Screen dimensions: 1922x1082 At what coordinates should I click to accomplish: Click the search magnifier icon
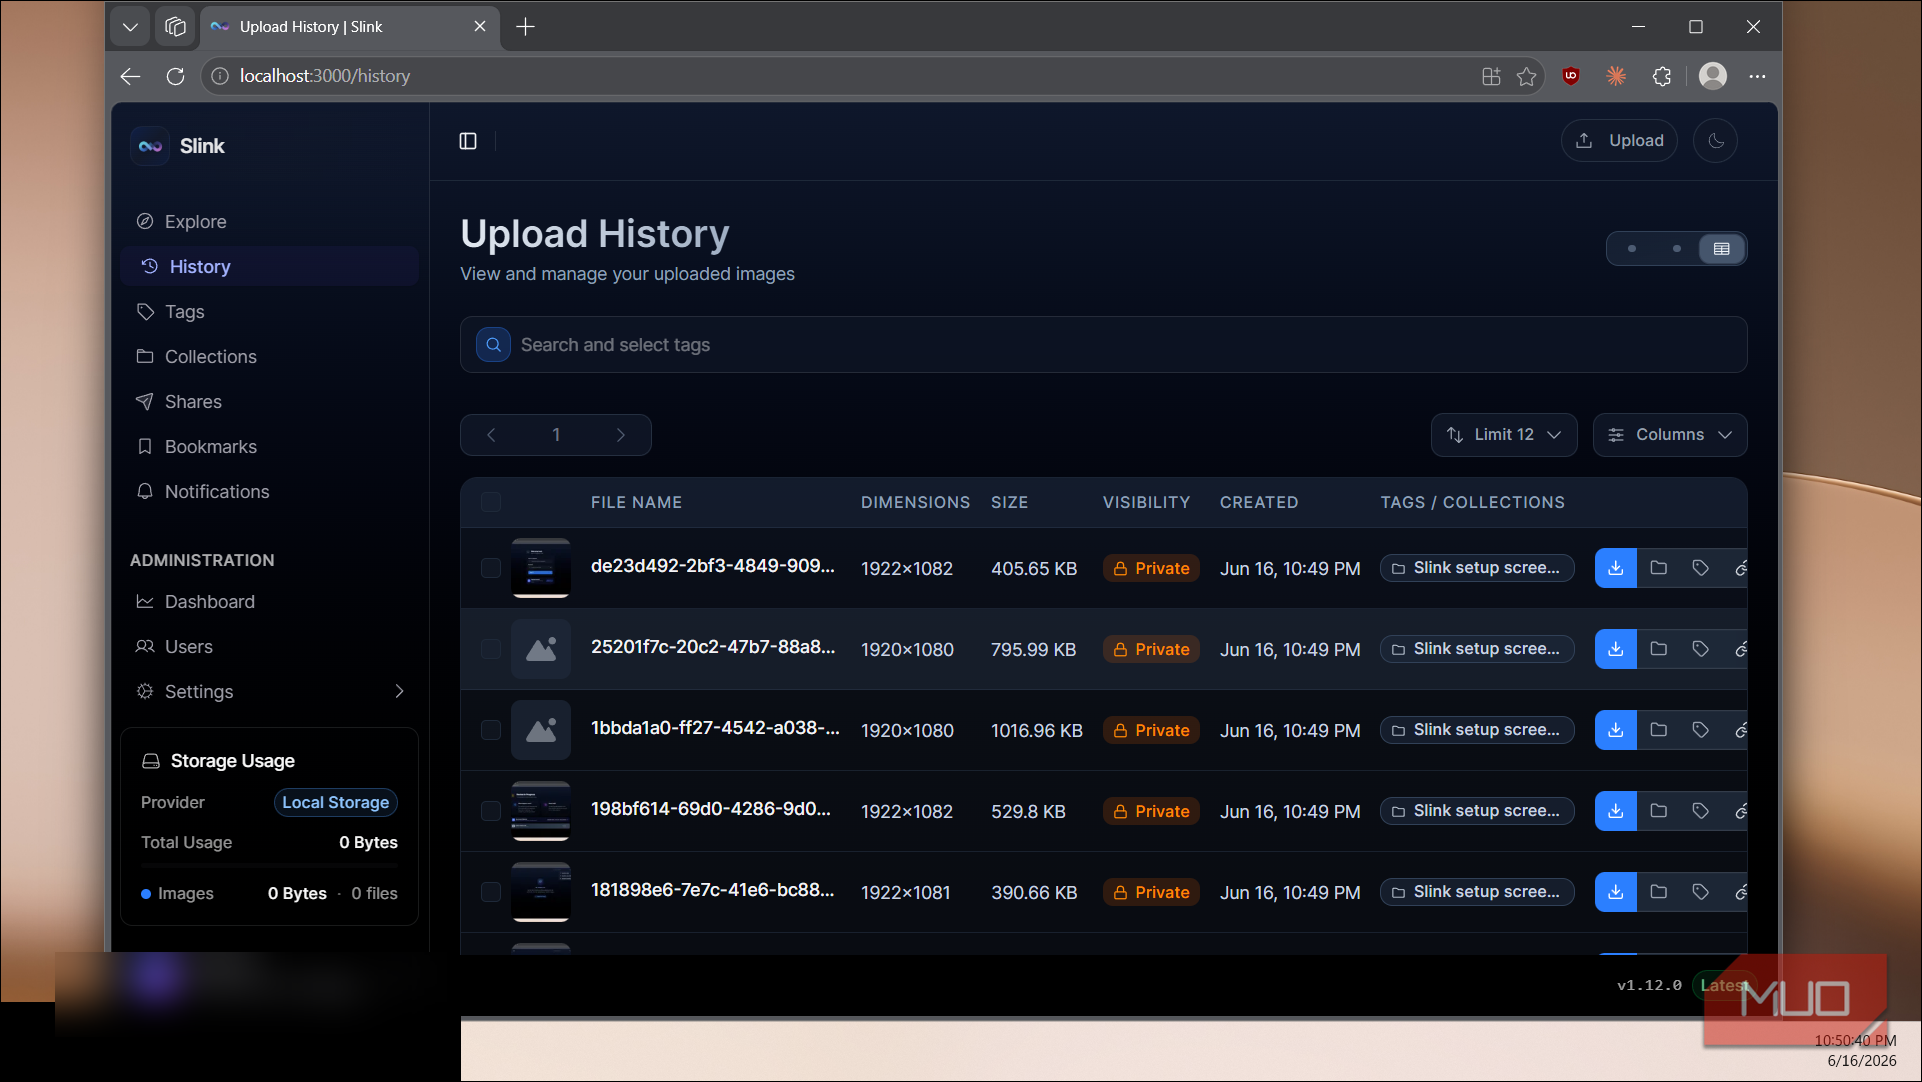tap(493, 345)
